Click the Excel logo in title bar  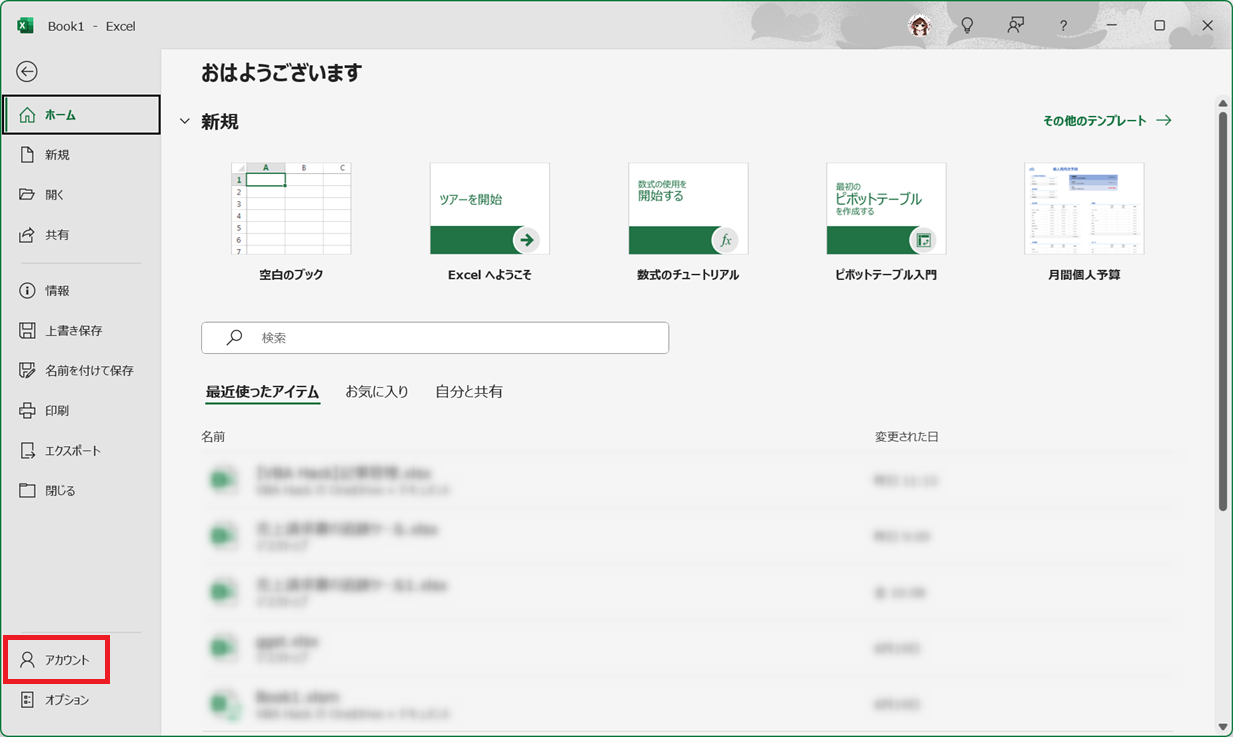(x=25, y=25)
